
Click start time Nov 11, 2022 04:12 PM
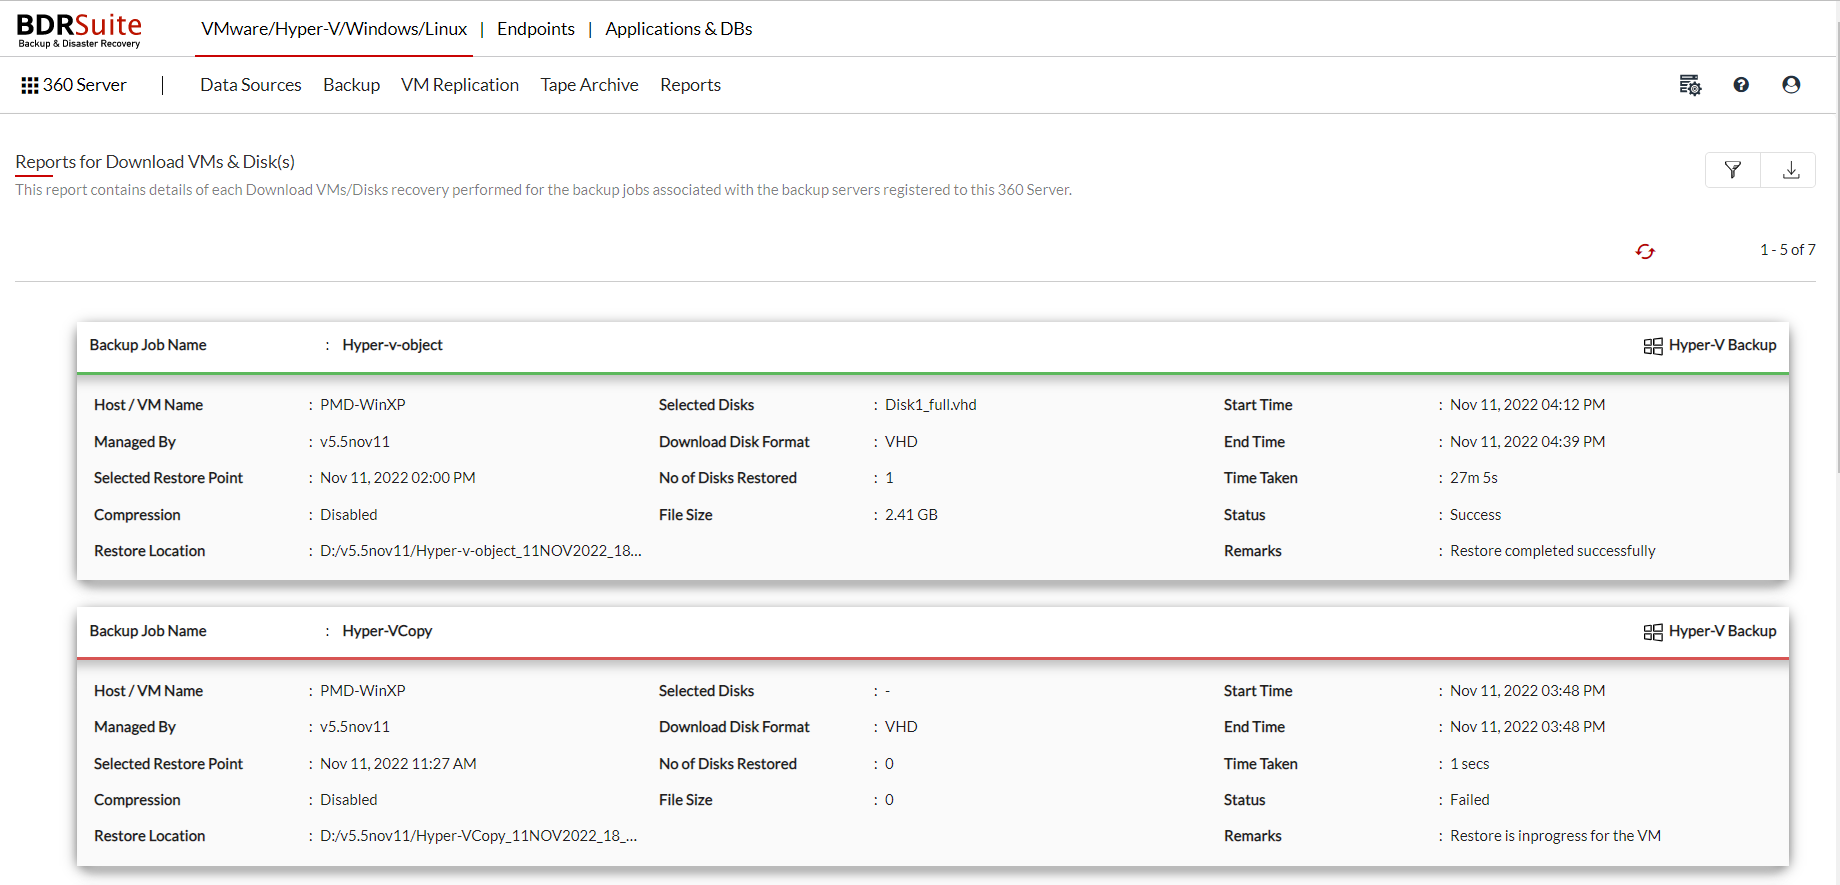point(1528,405)
